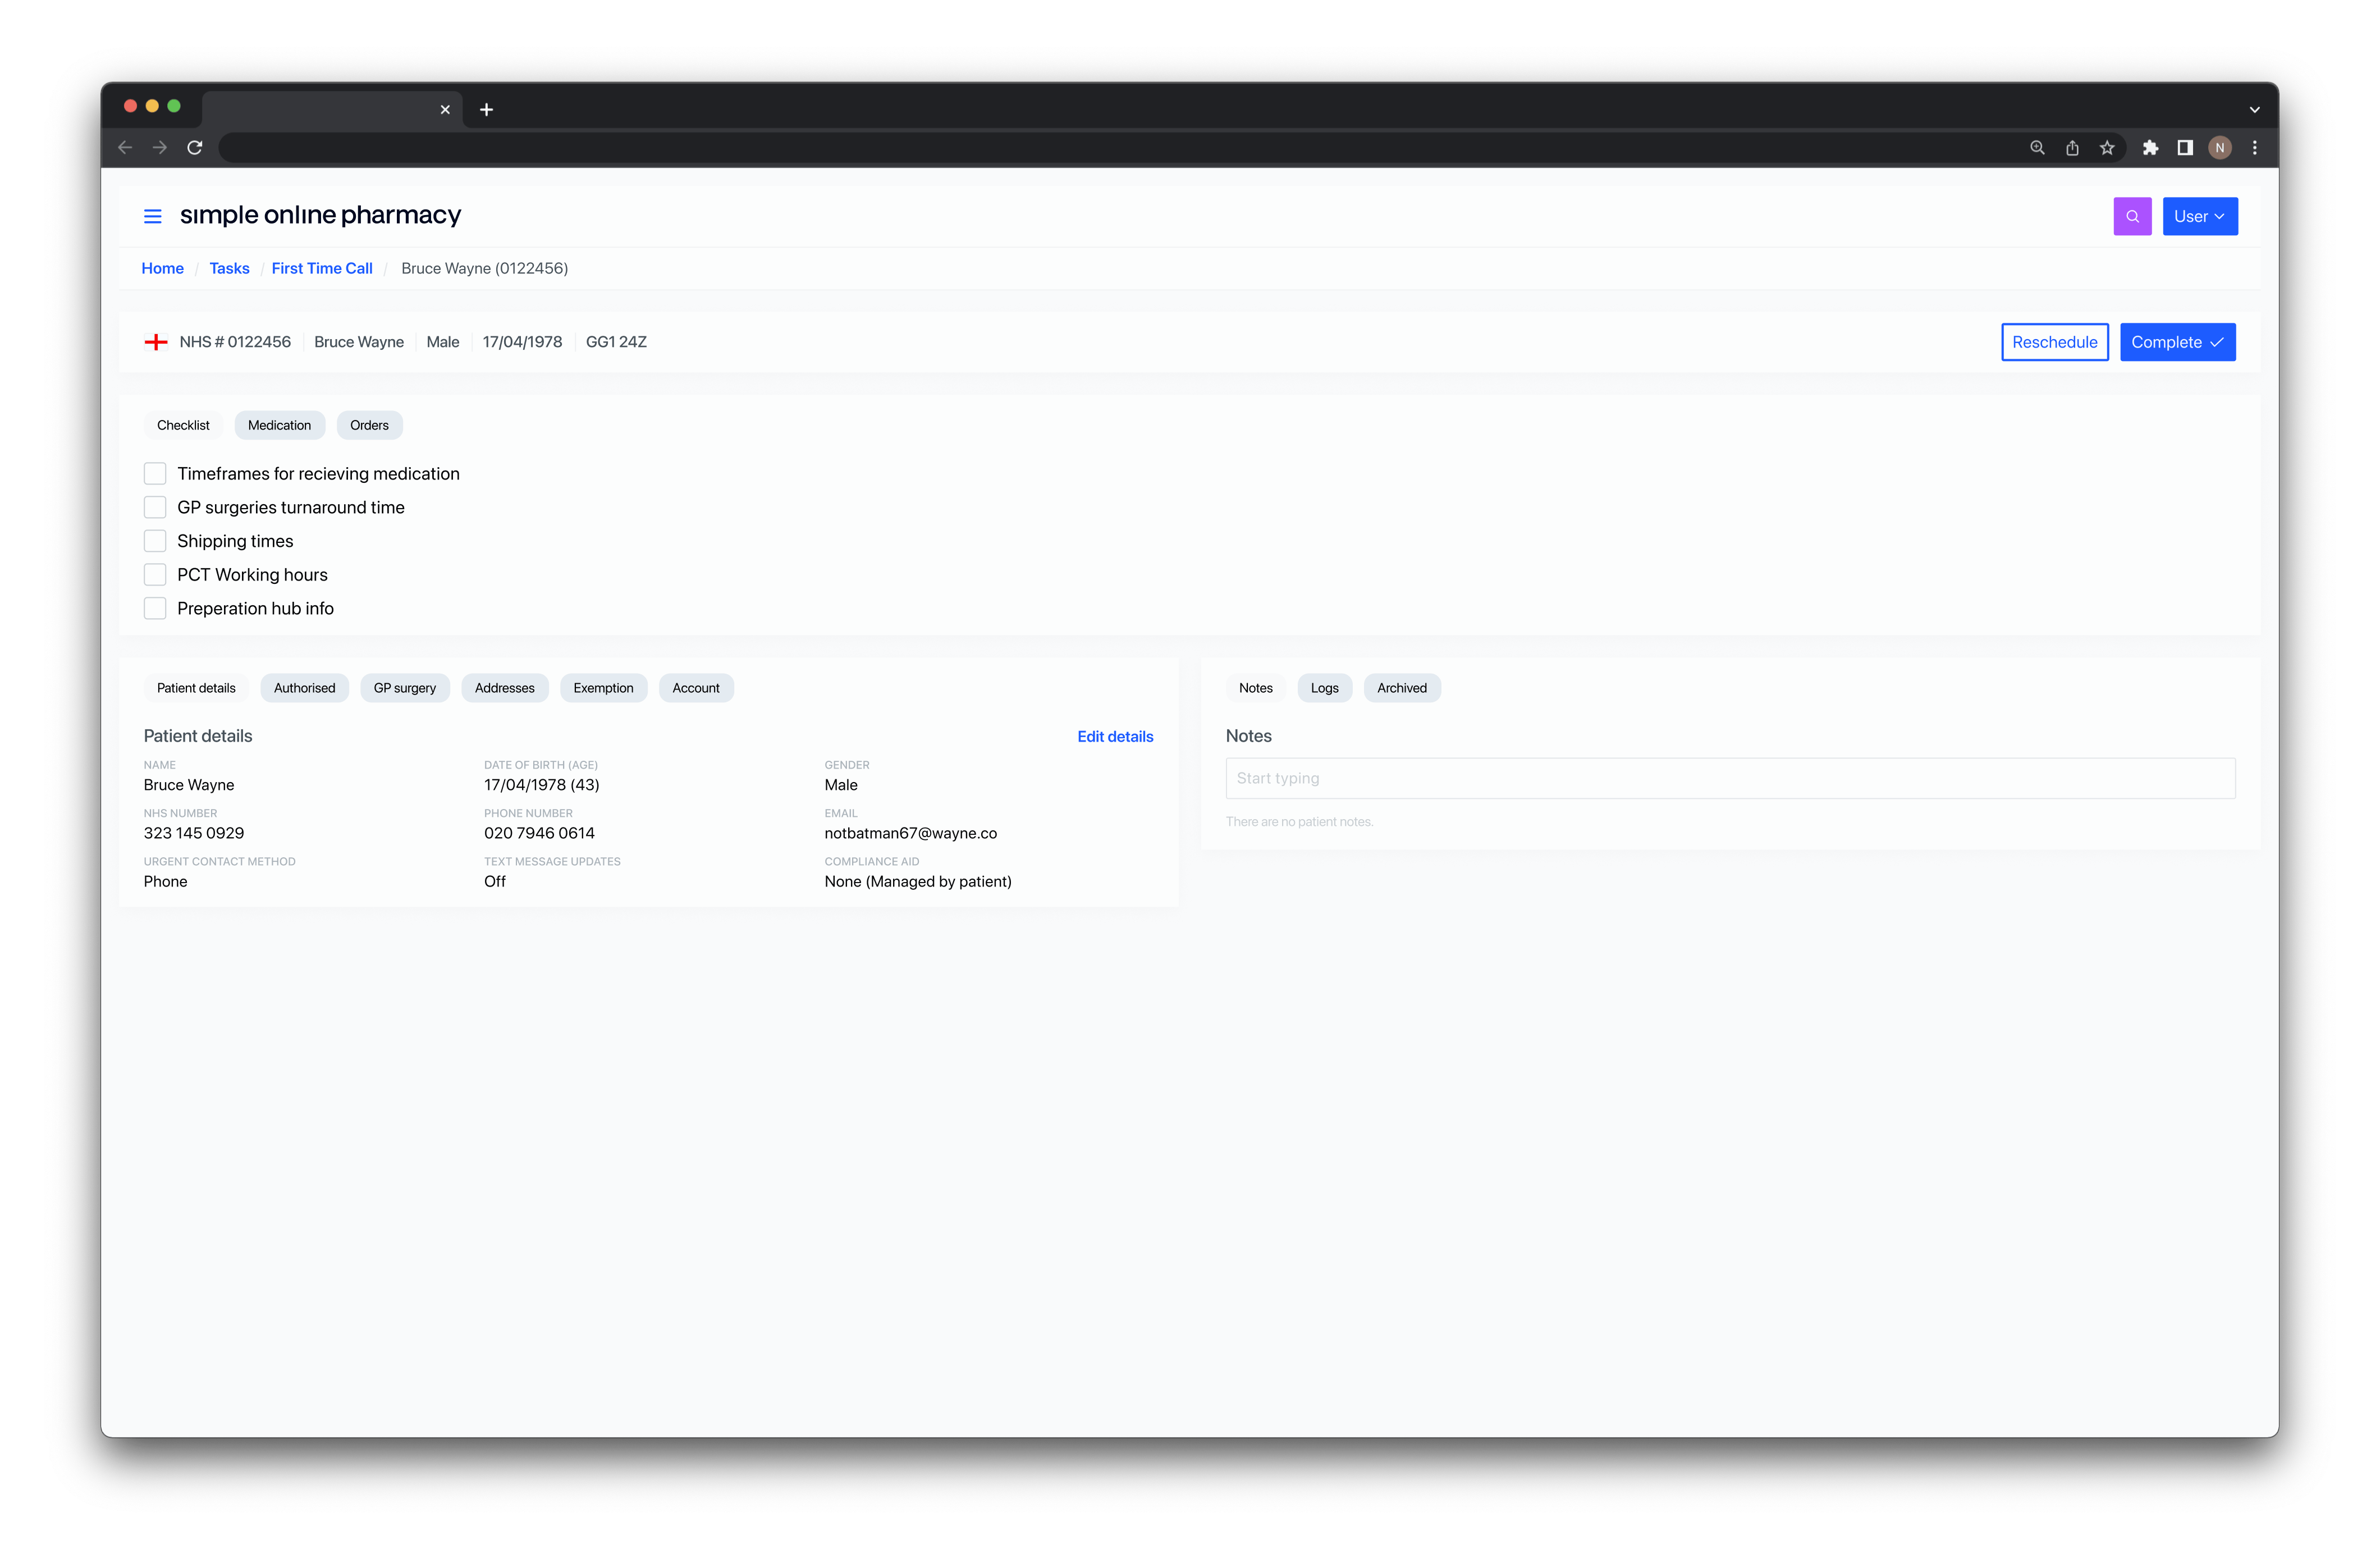Open a new browser tab
The image size is (2380, 1558).
486,109
